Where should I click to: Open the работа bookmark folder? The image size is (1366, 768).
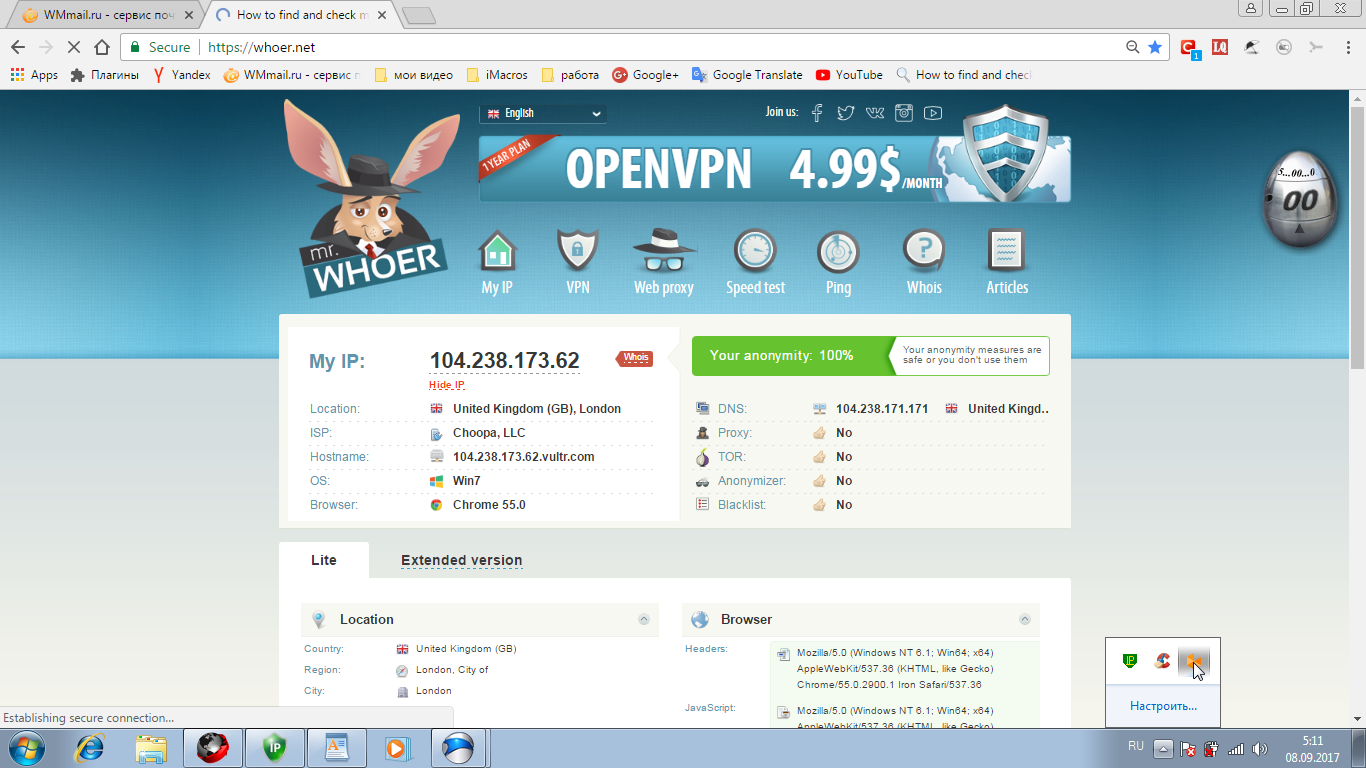click(570, 75)
